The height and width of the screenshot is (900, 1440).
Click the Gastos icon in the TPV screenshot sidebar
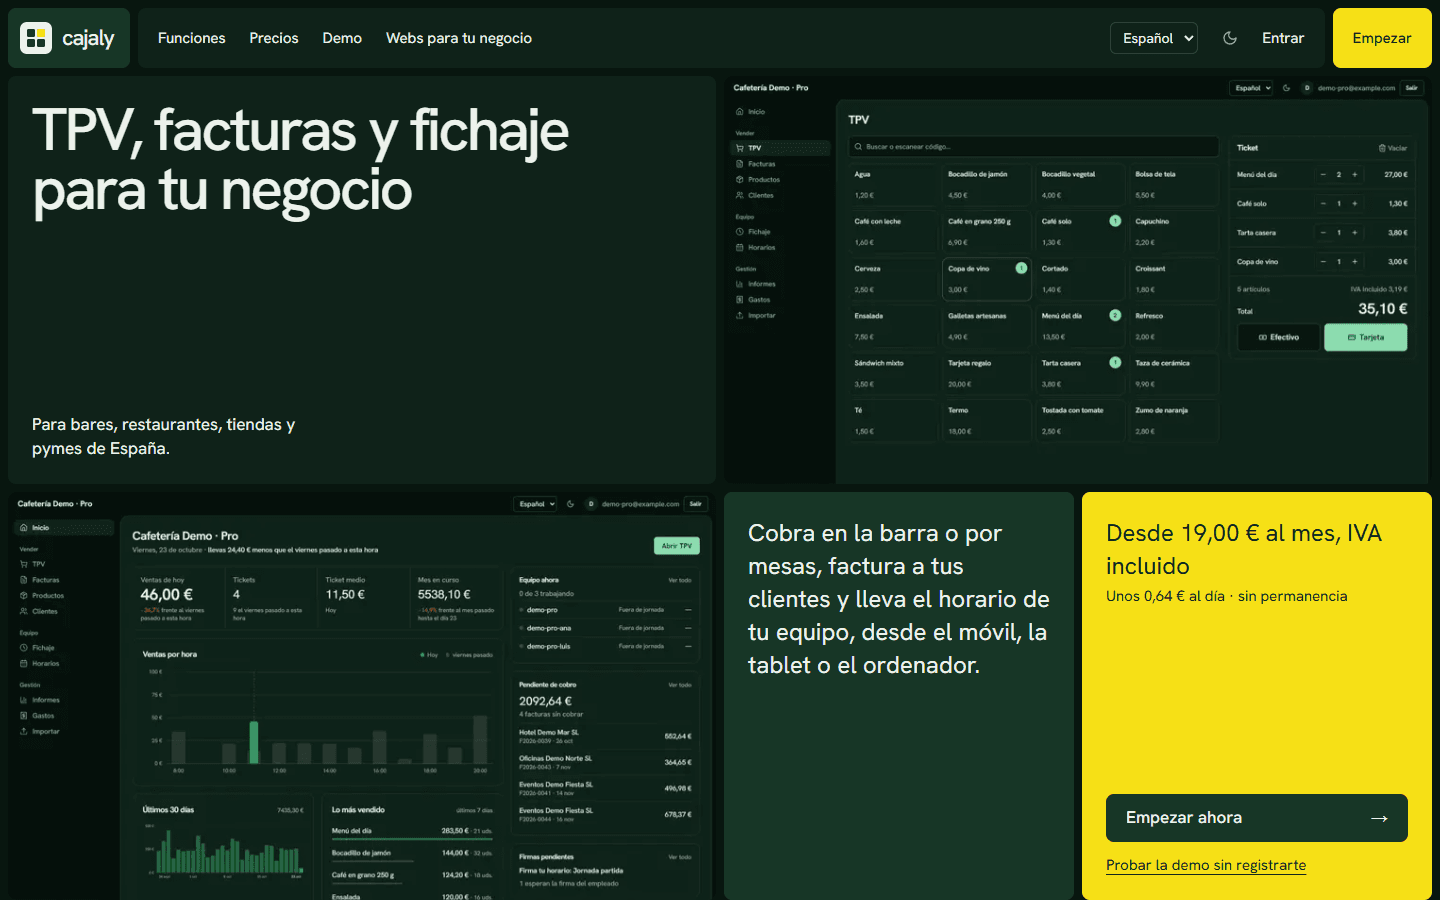point(740,300)
